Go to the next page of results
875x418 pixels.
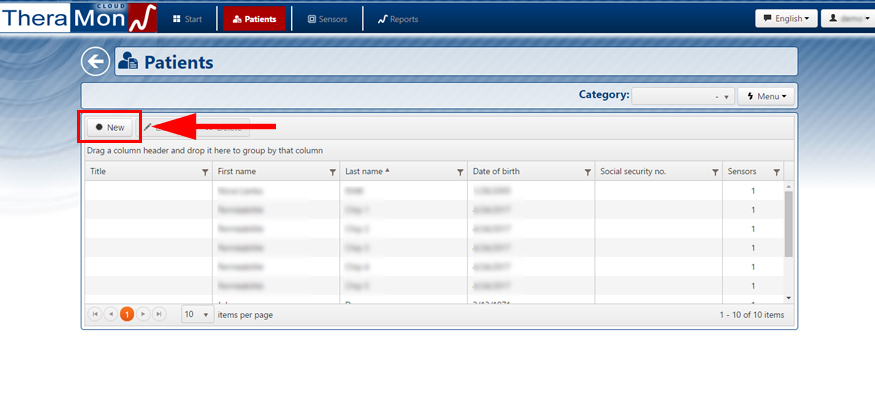pyautogui.click(x=143, y=314)
